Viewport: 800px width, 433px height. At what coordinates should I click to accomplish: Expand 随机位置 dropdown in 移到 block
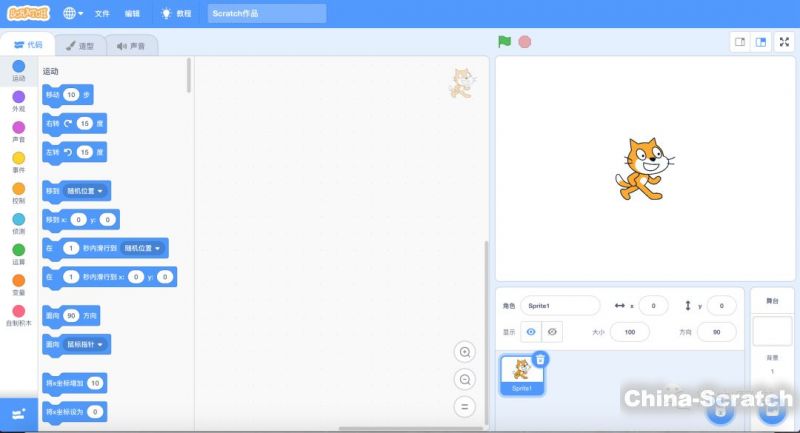(x=87, y=190)
